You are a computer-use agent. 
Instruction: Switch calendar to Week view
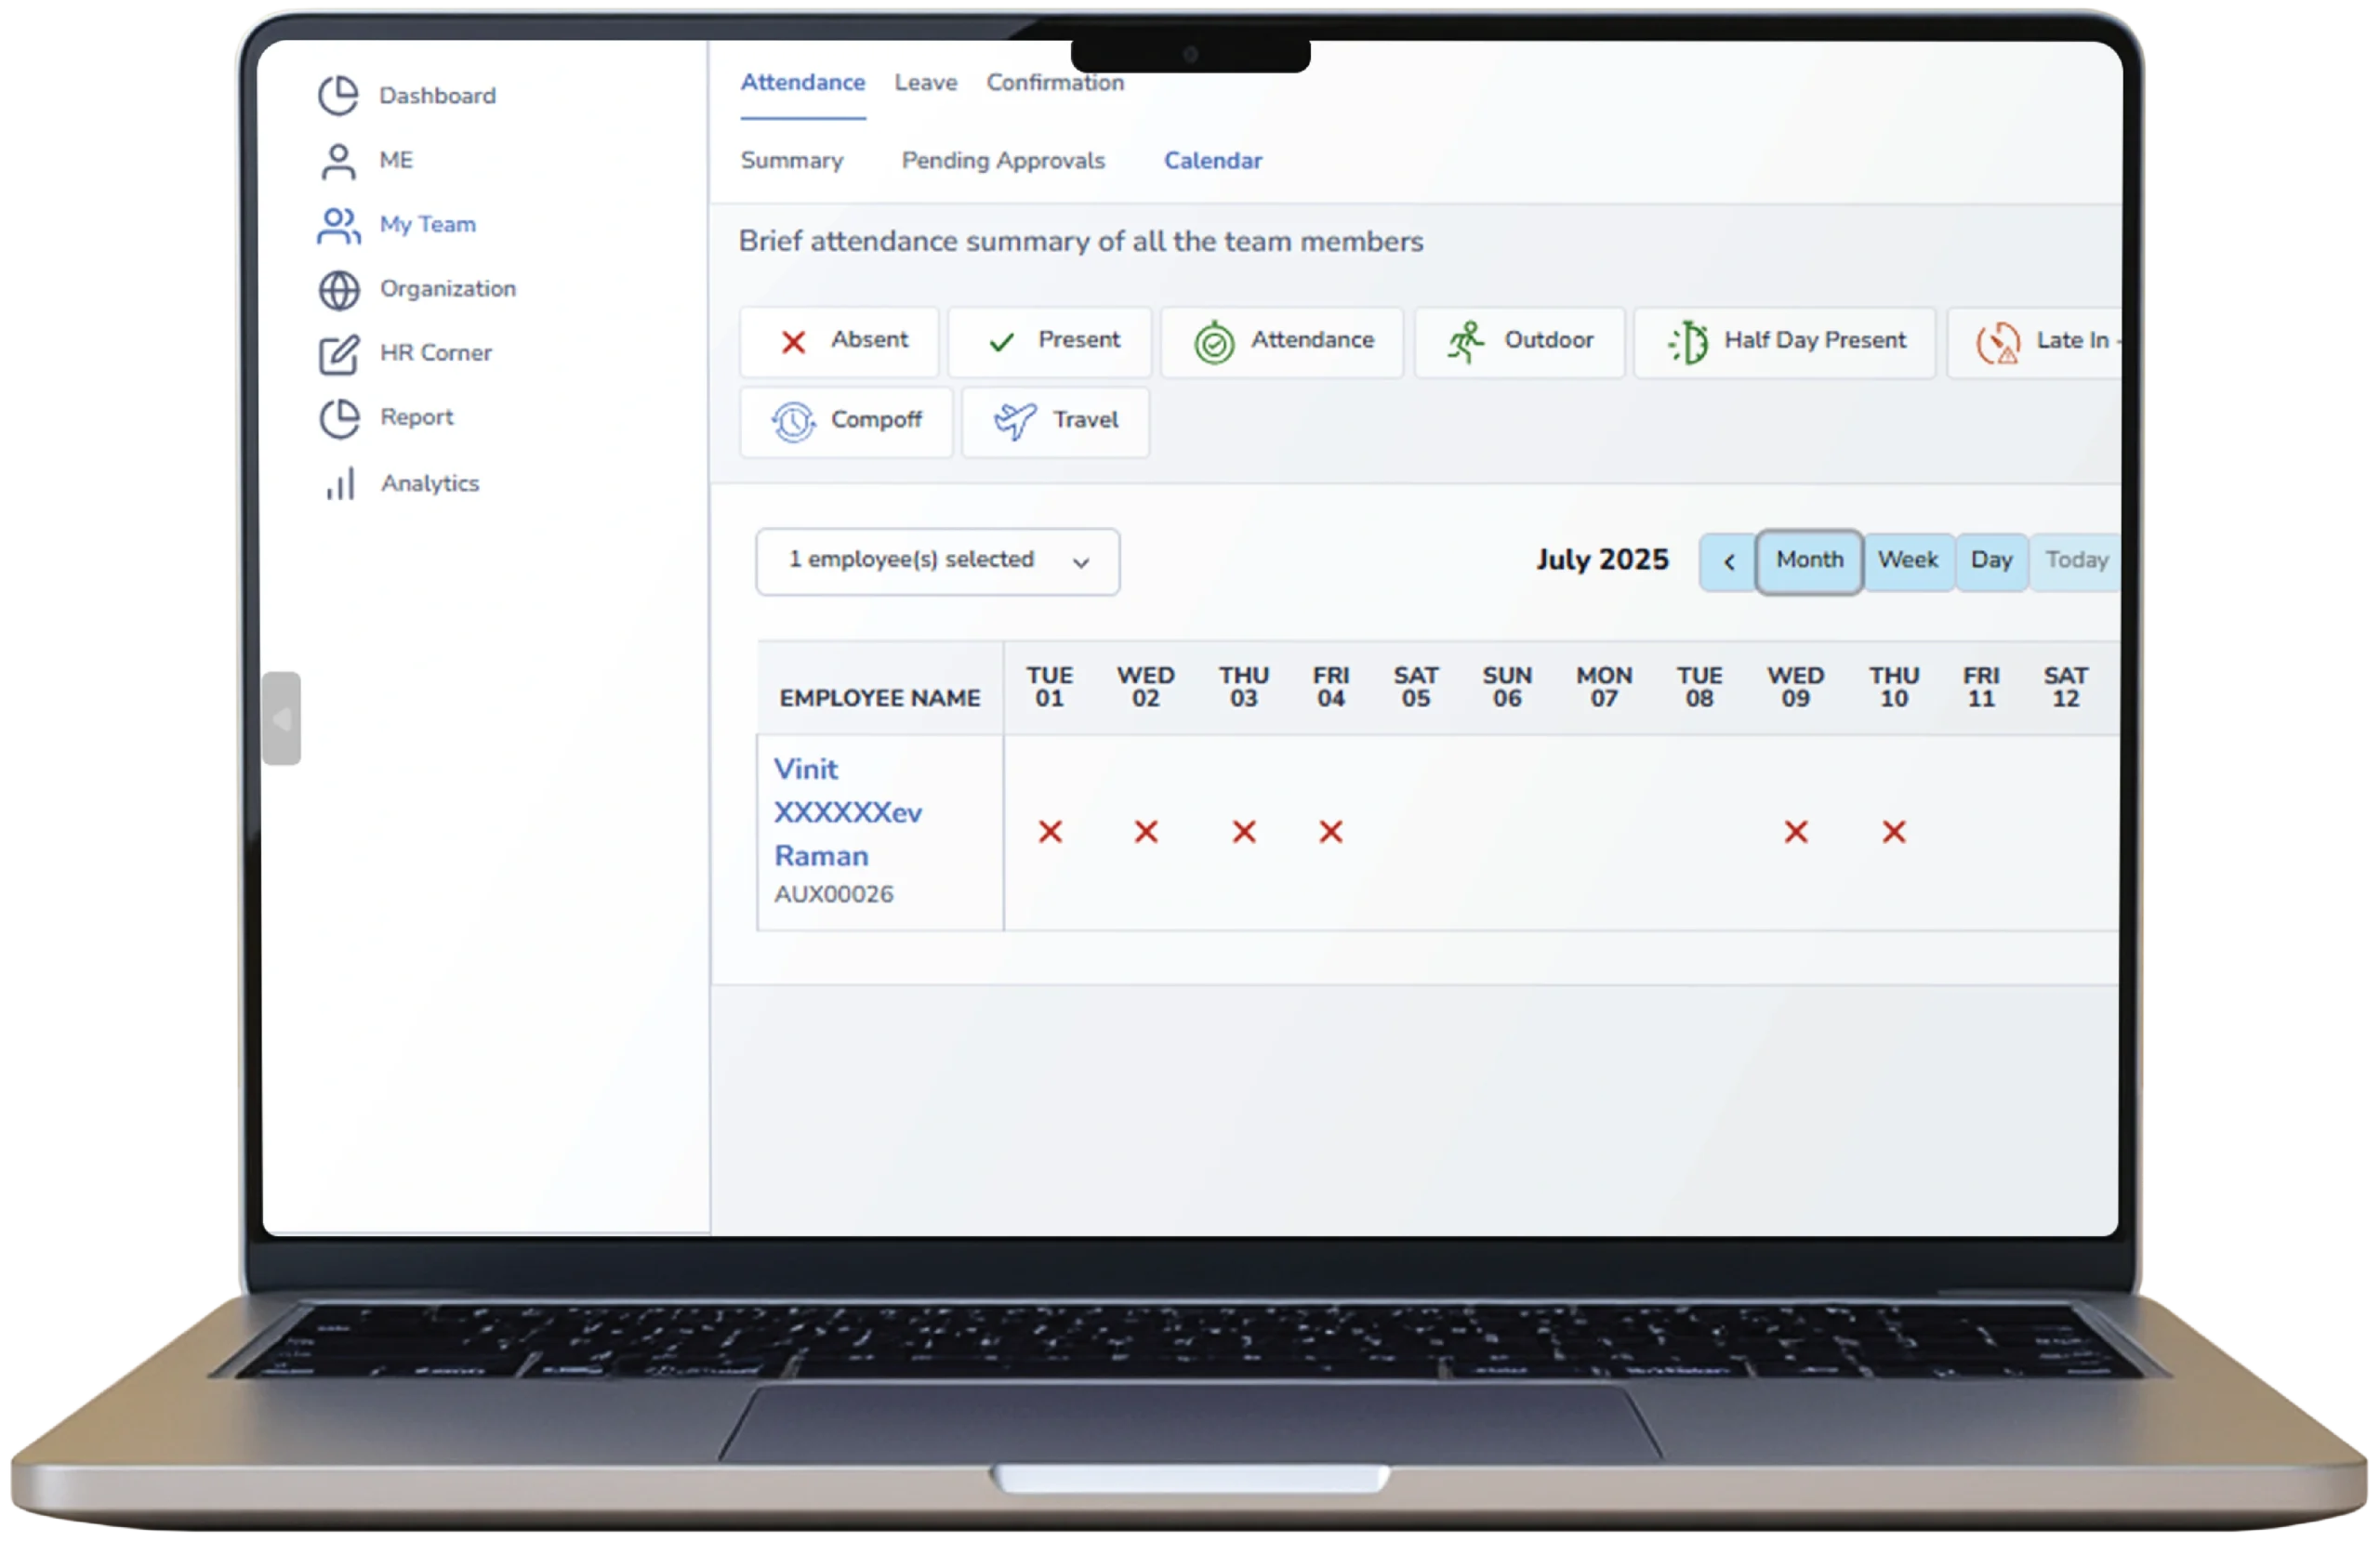pyautogui.click(x=1907, y=560)
